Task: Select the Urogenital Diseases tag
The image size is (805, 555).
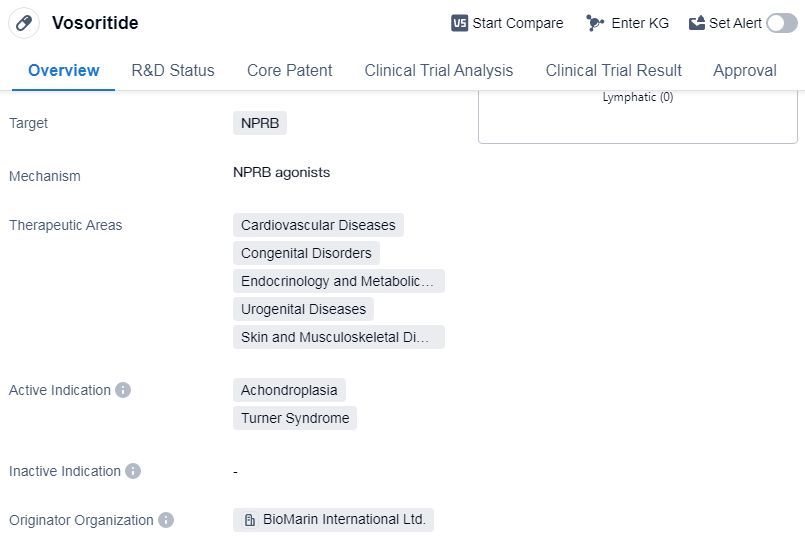Action: point(303,309)
